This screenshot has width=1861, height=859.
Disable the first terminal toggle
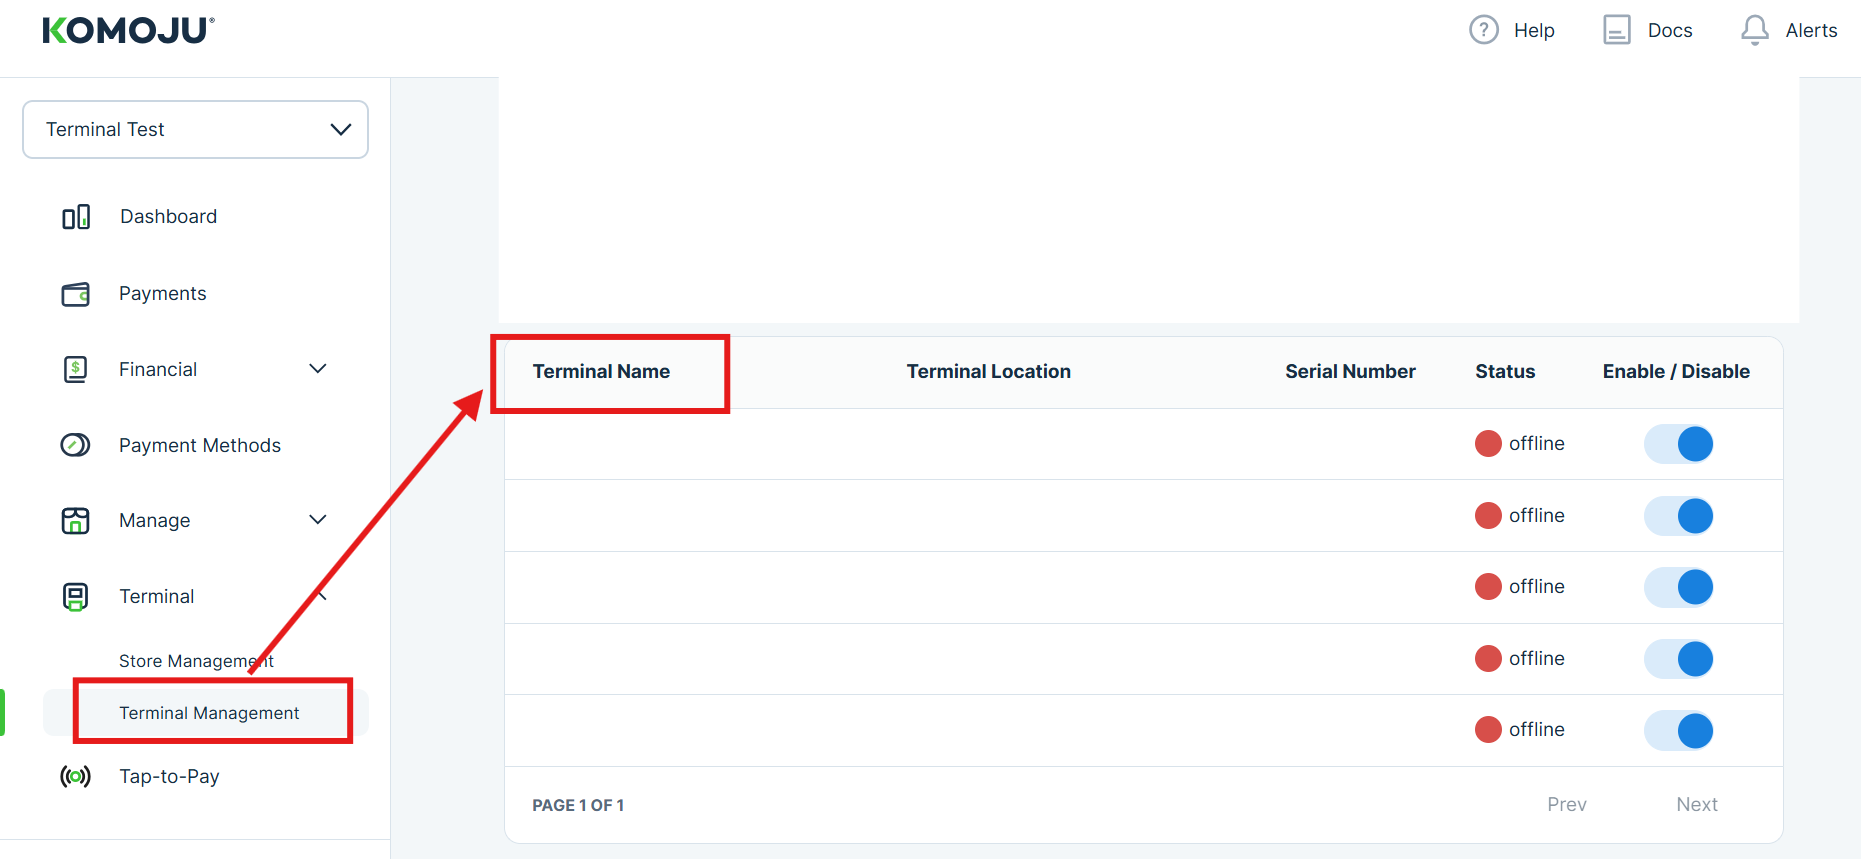pos(1679,444)
